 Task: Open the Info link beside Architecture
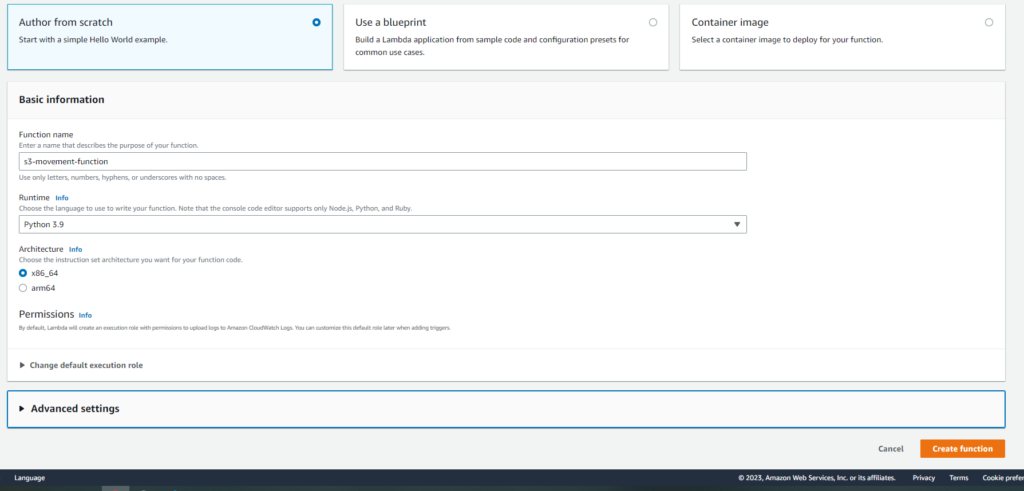tap(75, 249)
